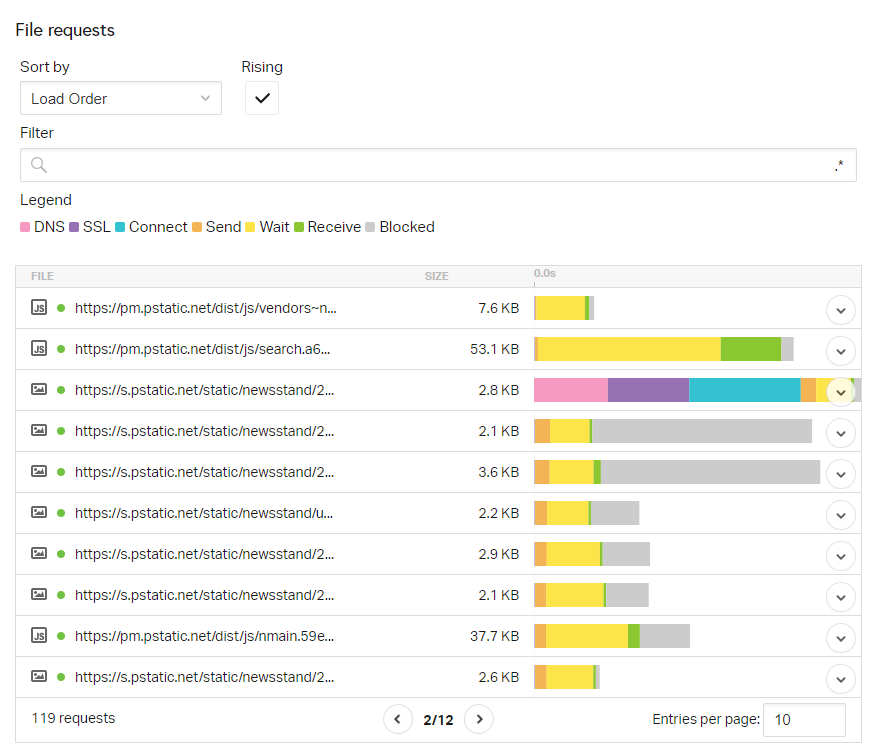Go to the next page of requests
Screen dimensions: 877x751
(479, 719)
